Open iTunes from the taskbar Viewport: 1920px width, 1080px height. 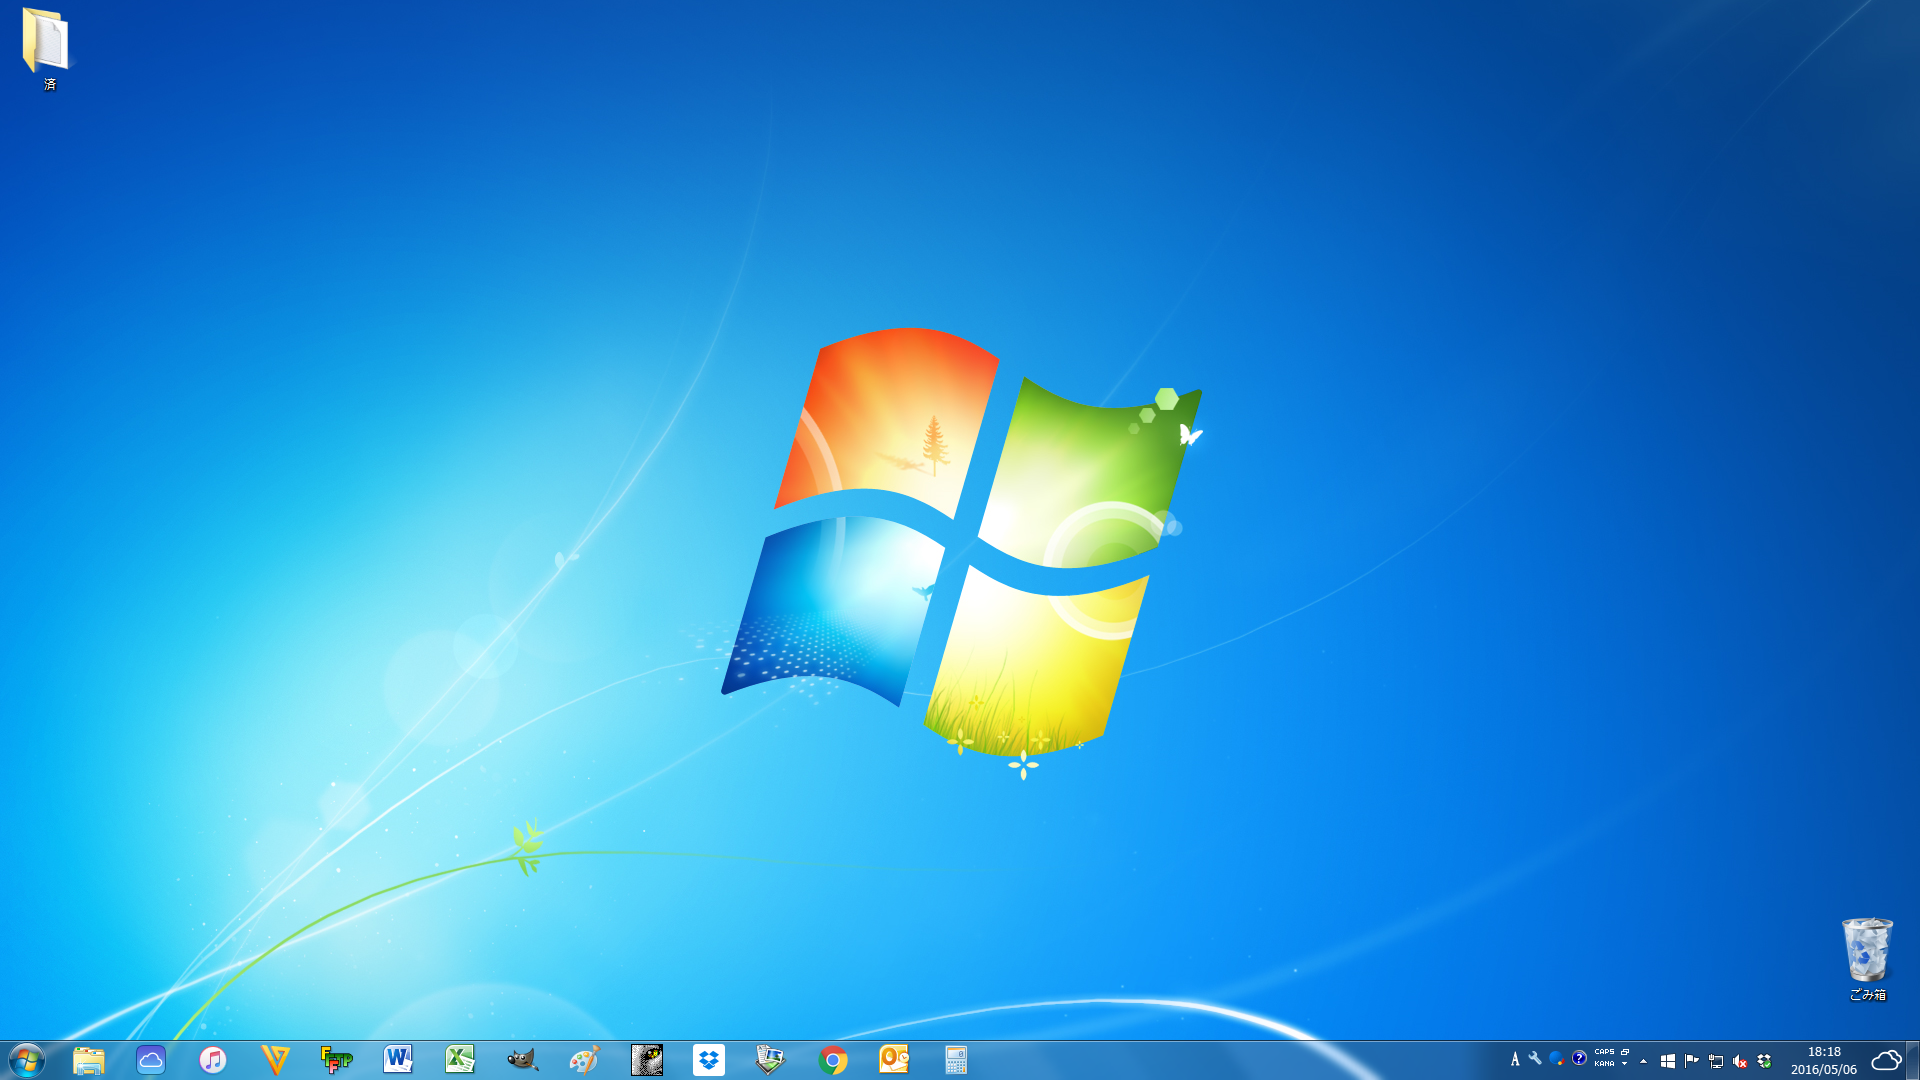[213, 1060]
